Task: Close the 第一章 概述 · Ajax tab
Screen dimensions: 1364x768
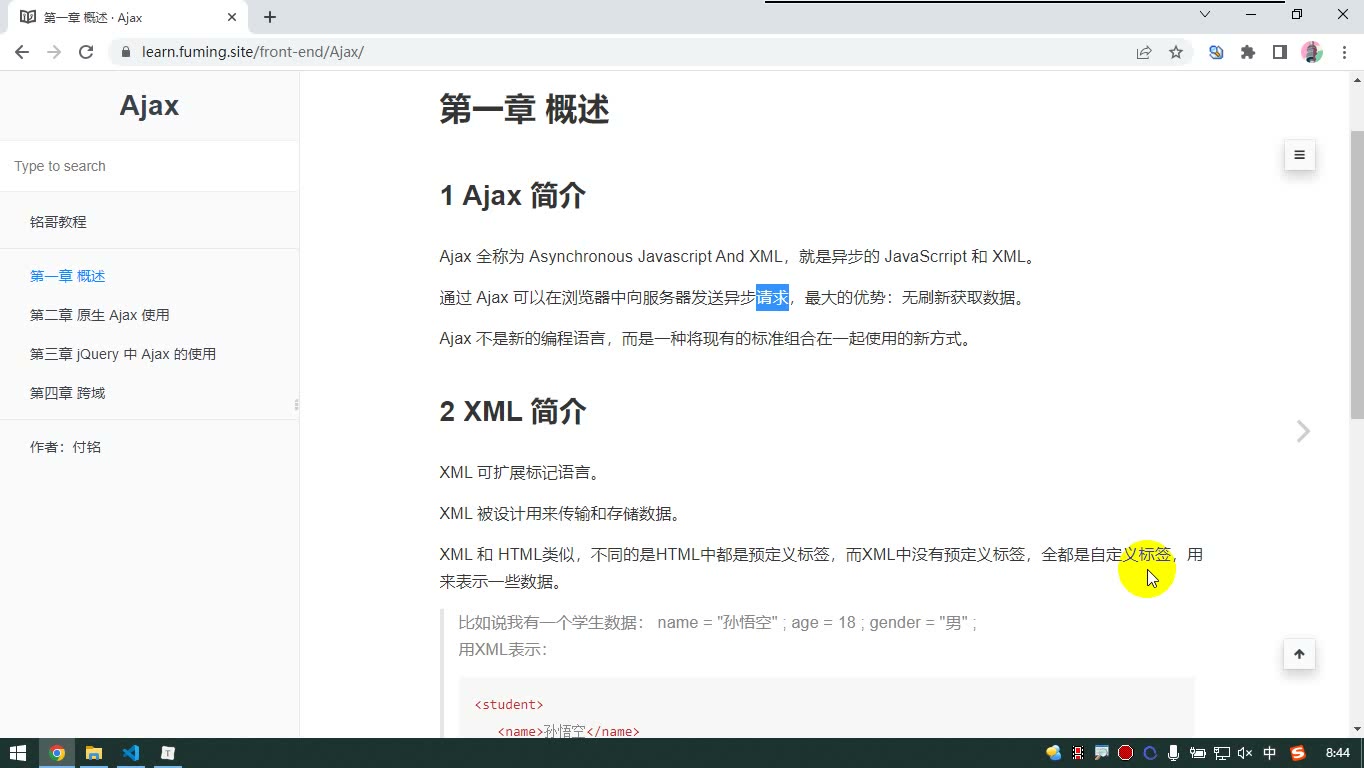Action: click(x=232, y=17)
